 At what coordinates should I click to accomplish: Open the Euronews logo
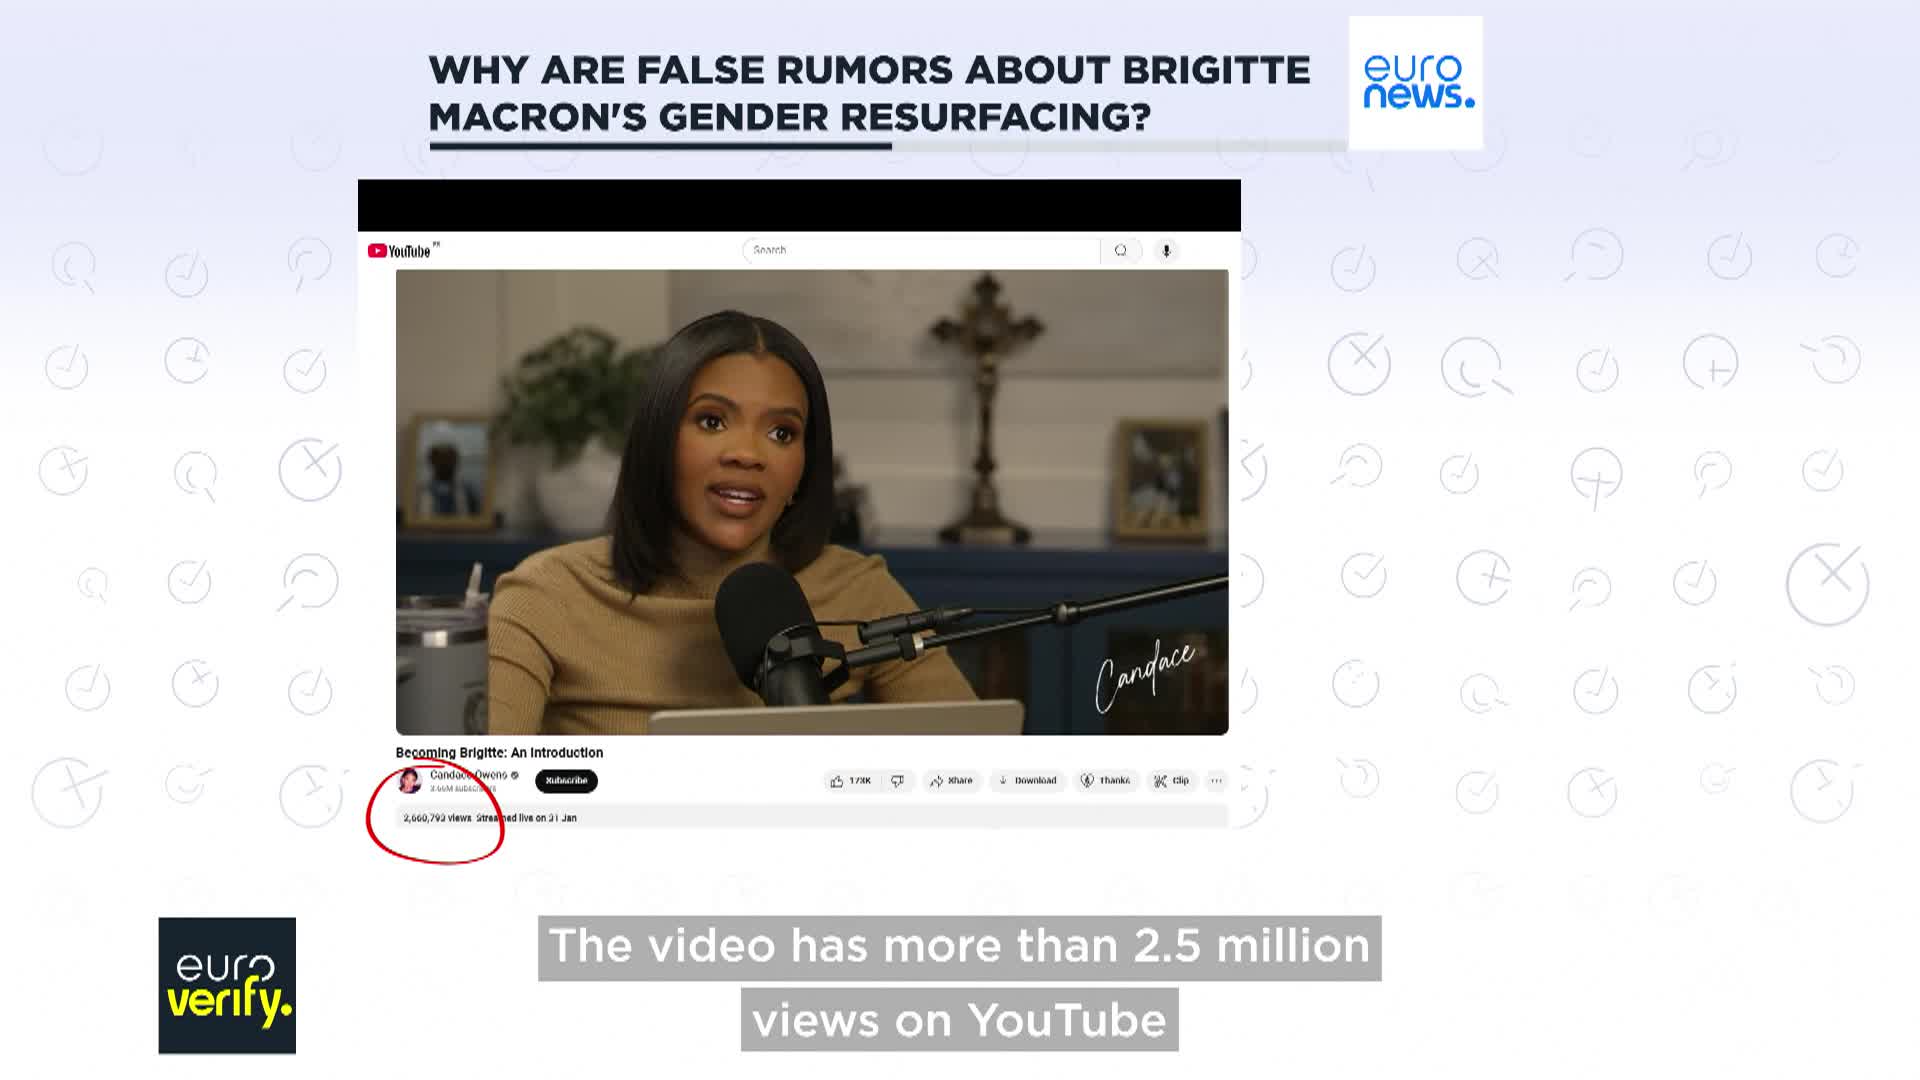pyautogui.click(x=1415, y=83)
